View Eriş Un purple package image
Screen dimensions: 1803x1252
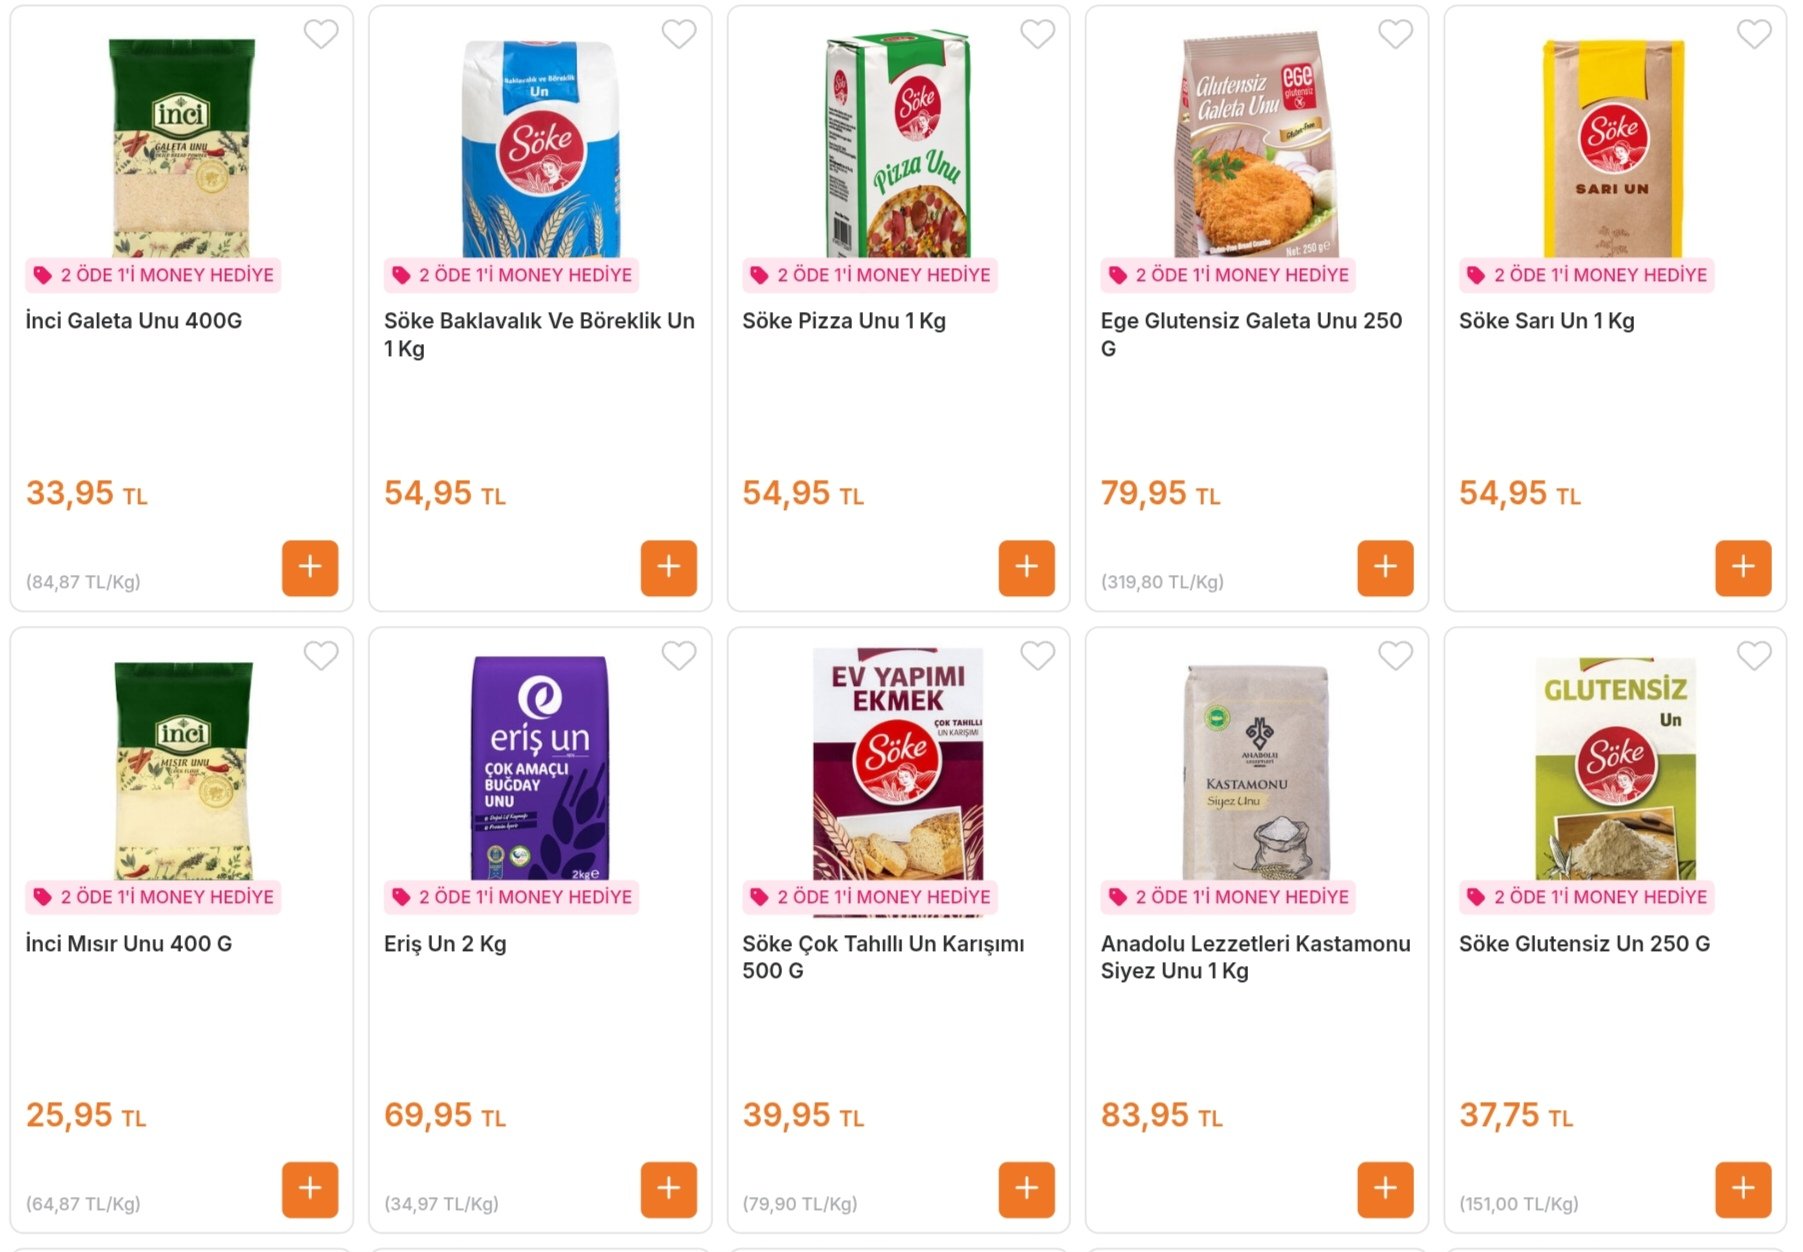(540, 768)
